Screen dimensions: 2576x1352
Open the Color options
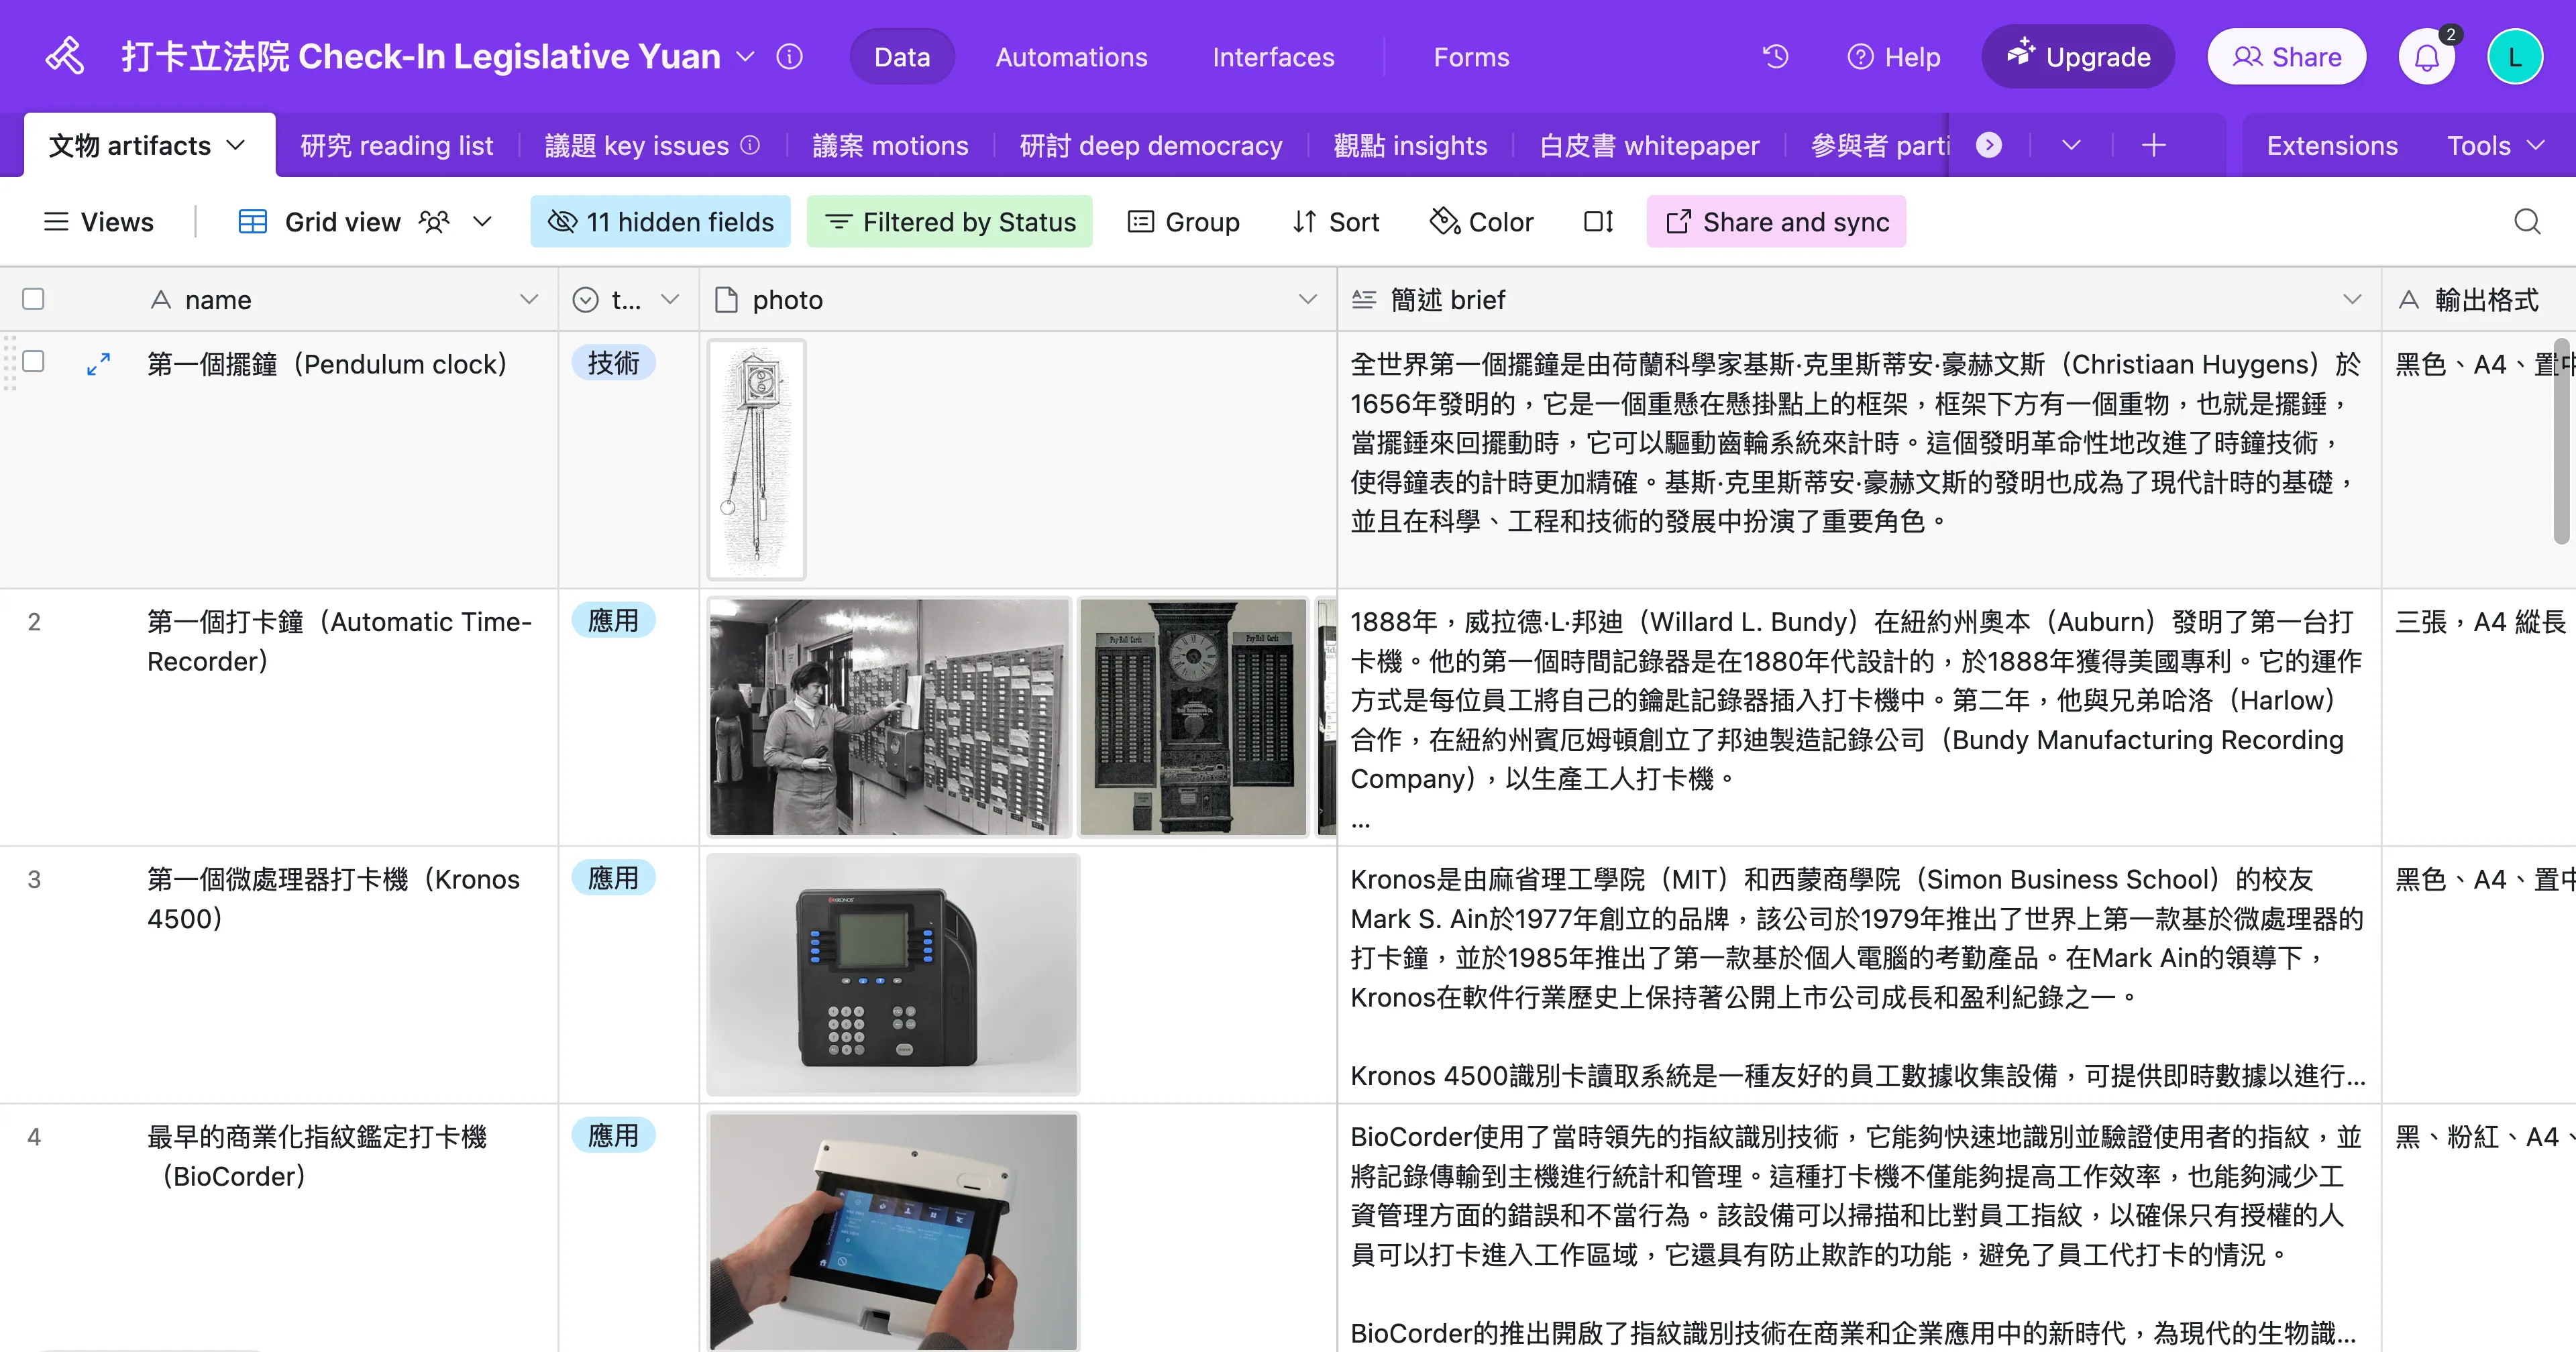pyautogui.click(x=1482, y=222)
